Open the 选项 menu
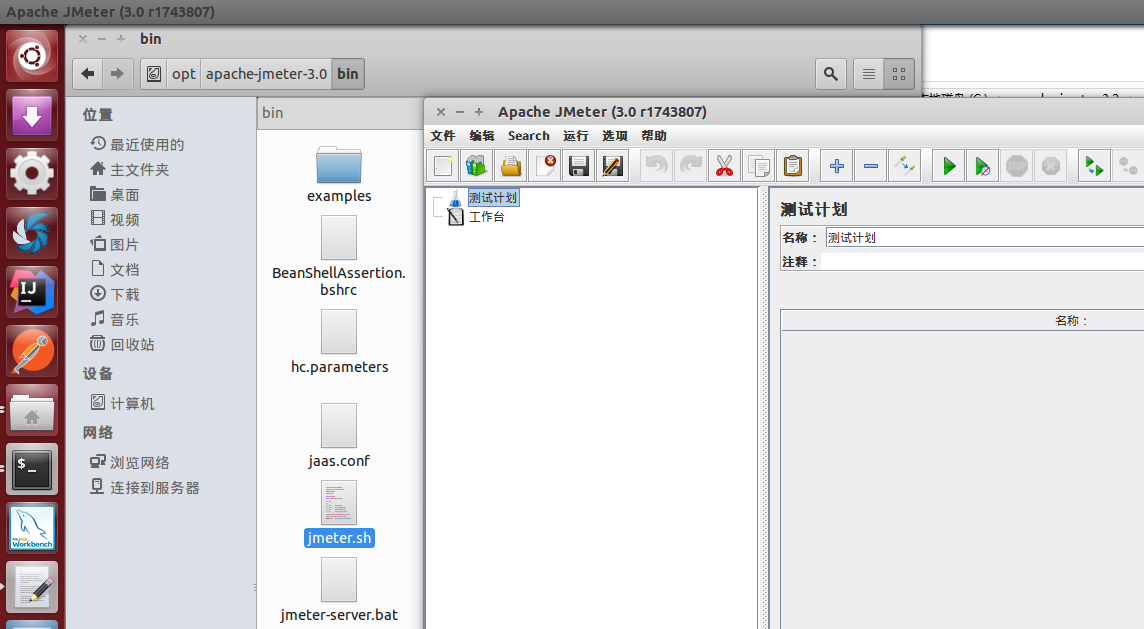Image resolution: width=1144 pixels, height=629 pixels. click(614, 136)
